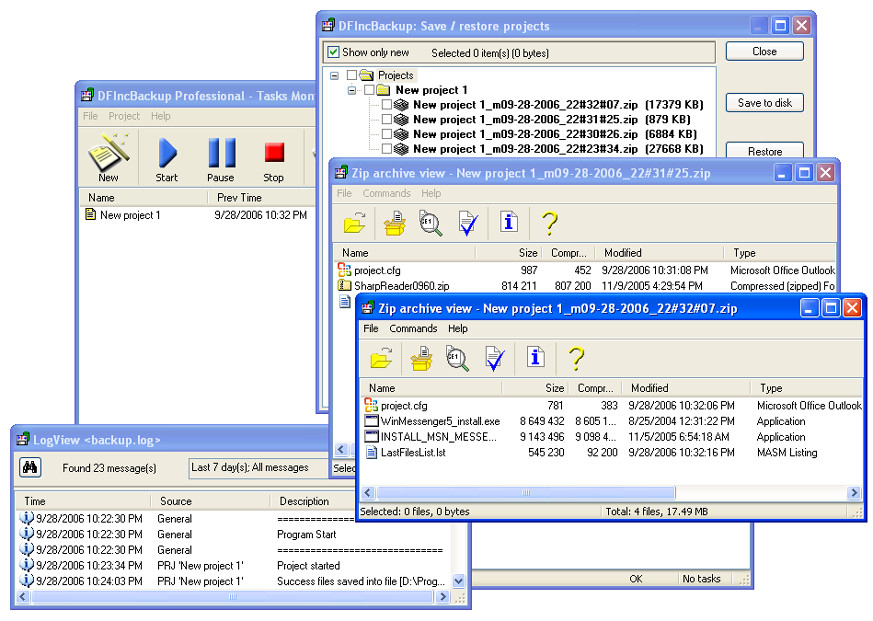Click the archive icon beside the 22#32#07.zip tree entry

[x=401, y=104]
